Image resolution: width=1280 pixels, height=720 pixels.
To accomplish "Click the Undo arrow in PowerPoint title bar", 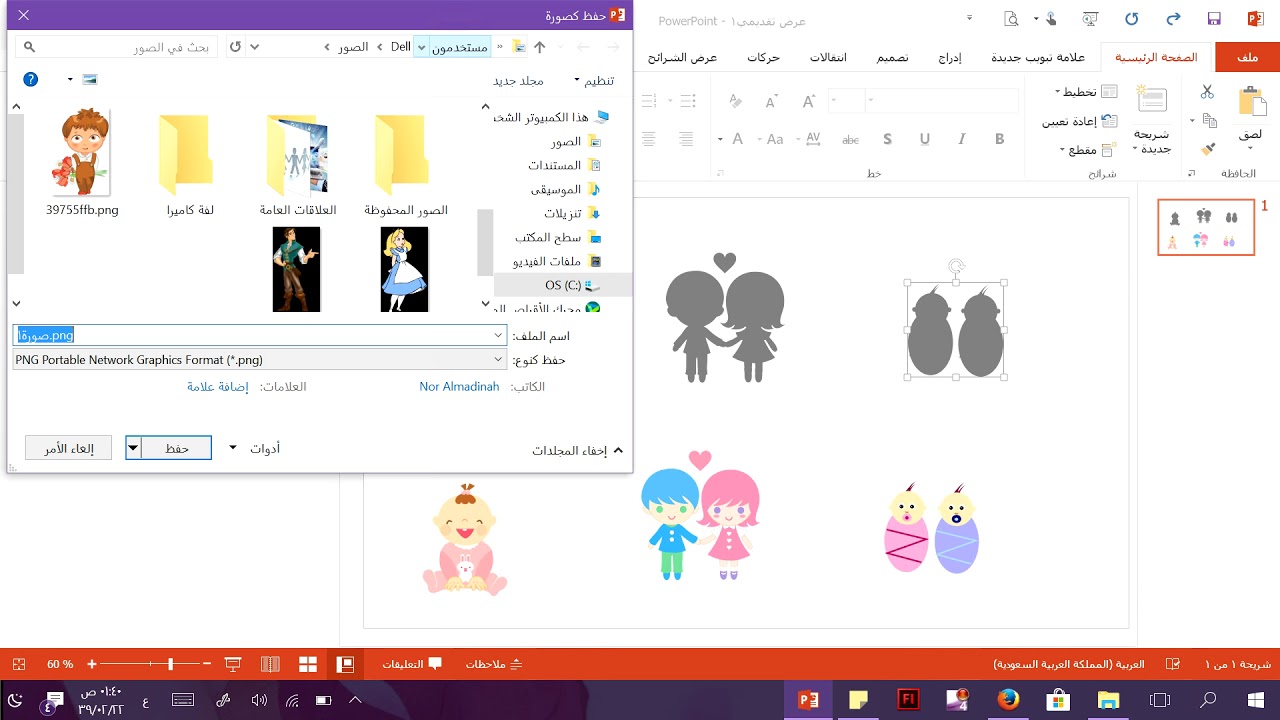I will tap(1132, 19).
